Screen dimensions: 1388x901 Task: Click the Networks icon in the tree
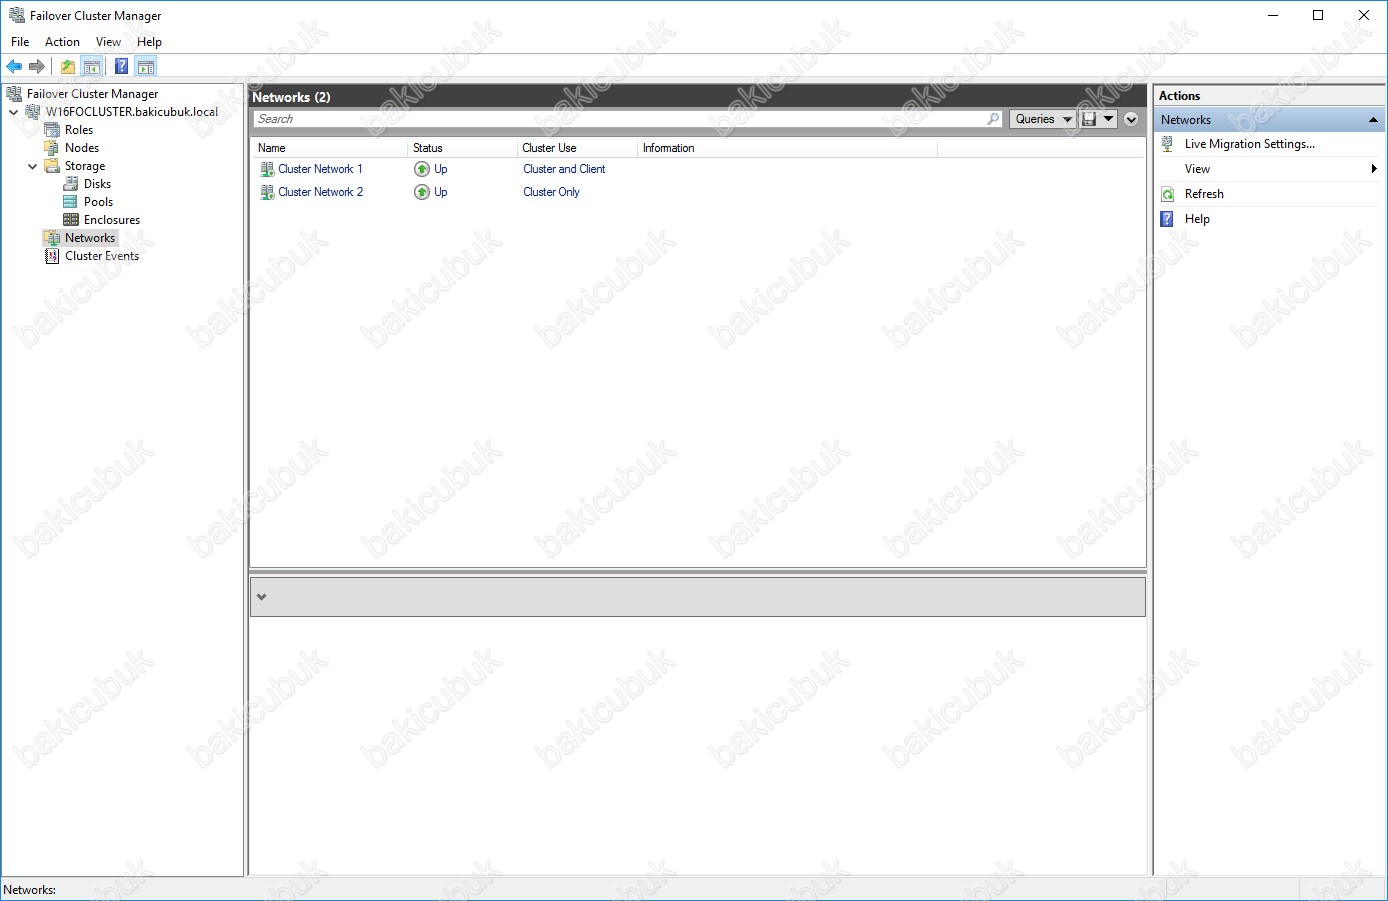tap(52, 238)
